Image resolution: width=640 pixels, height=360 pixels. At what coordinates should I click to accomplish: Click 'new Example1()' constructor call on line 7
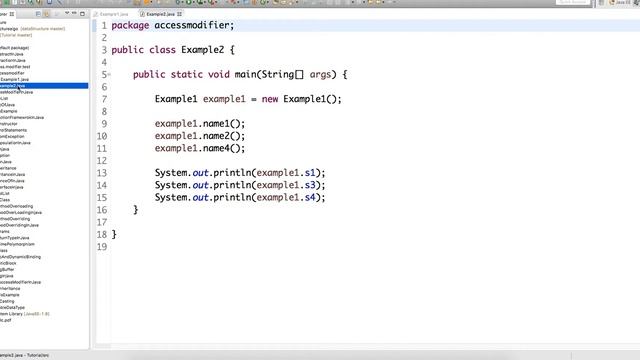301,99
